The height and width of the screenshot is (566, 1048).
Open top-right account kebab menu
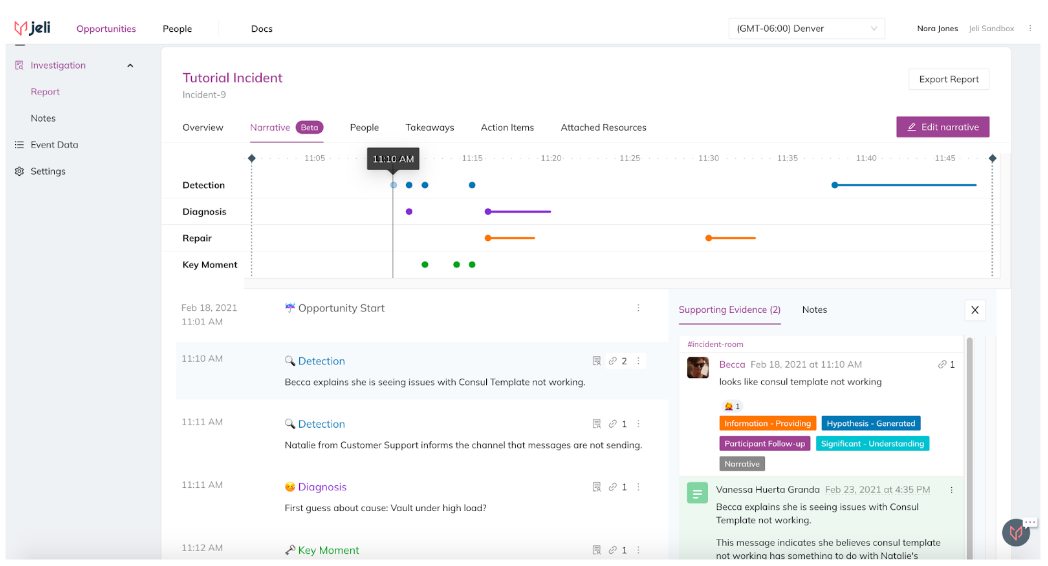coord(1030,28)
